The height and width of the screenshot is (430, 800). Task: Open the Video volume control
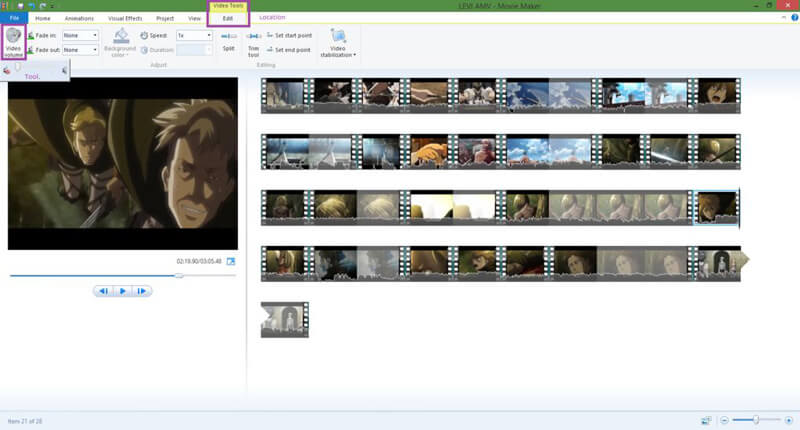13,42
